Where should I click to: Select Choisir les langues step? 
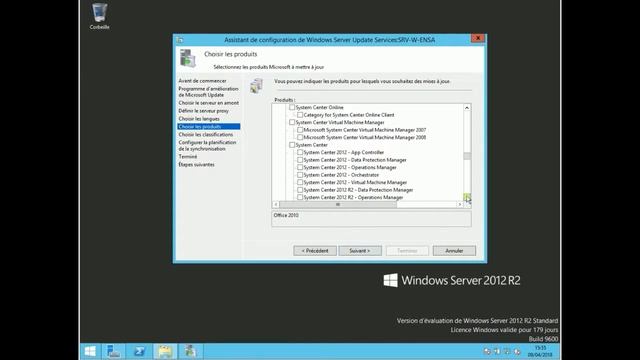(199, 119)
